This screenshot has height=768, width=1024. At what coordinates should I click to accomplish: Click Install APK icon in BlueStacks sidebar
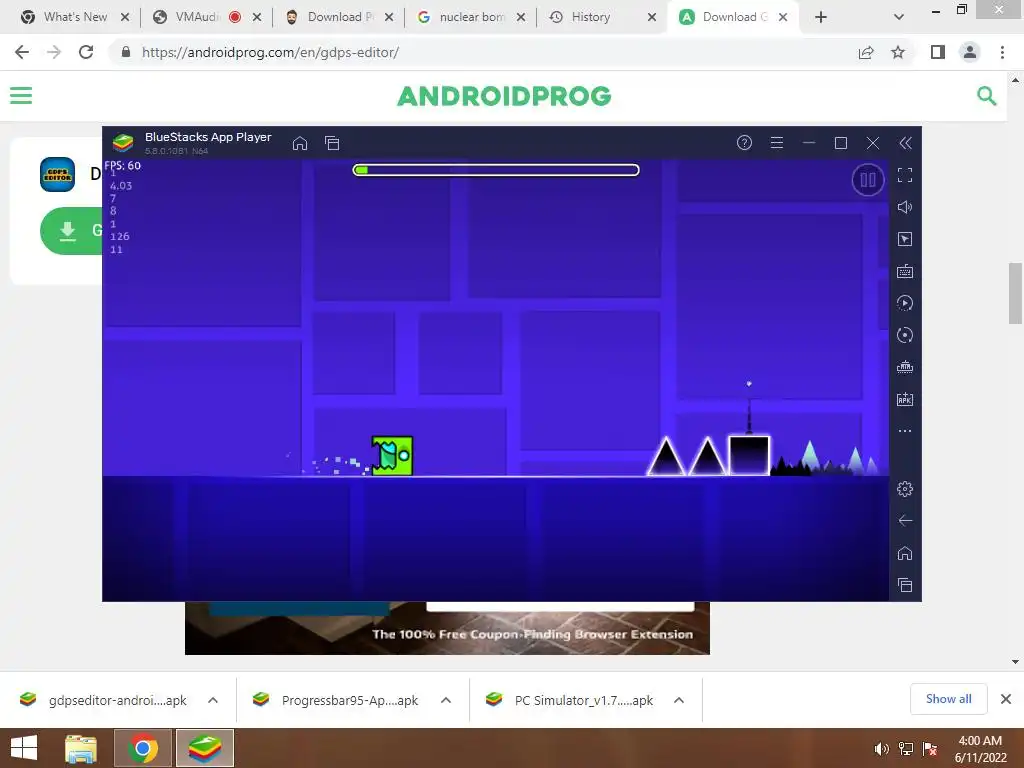click(x=905, y=399)
